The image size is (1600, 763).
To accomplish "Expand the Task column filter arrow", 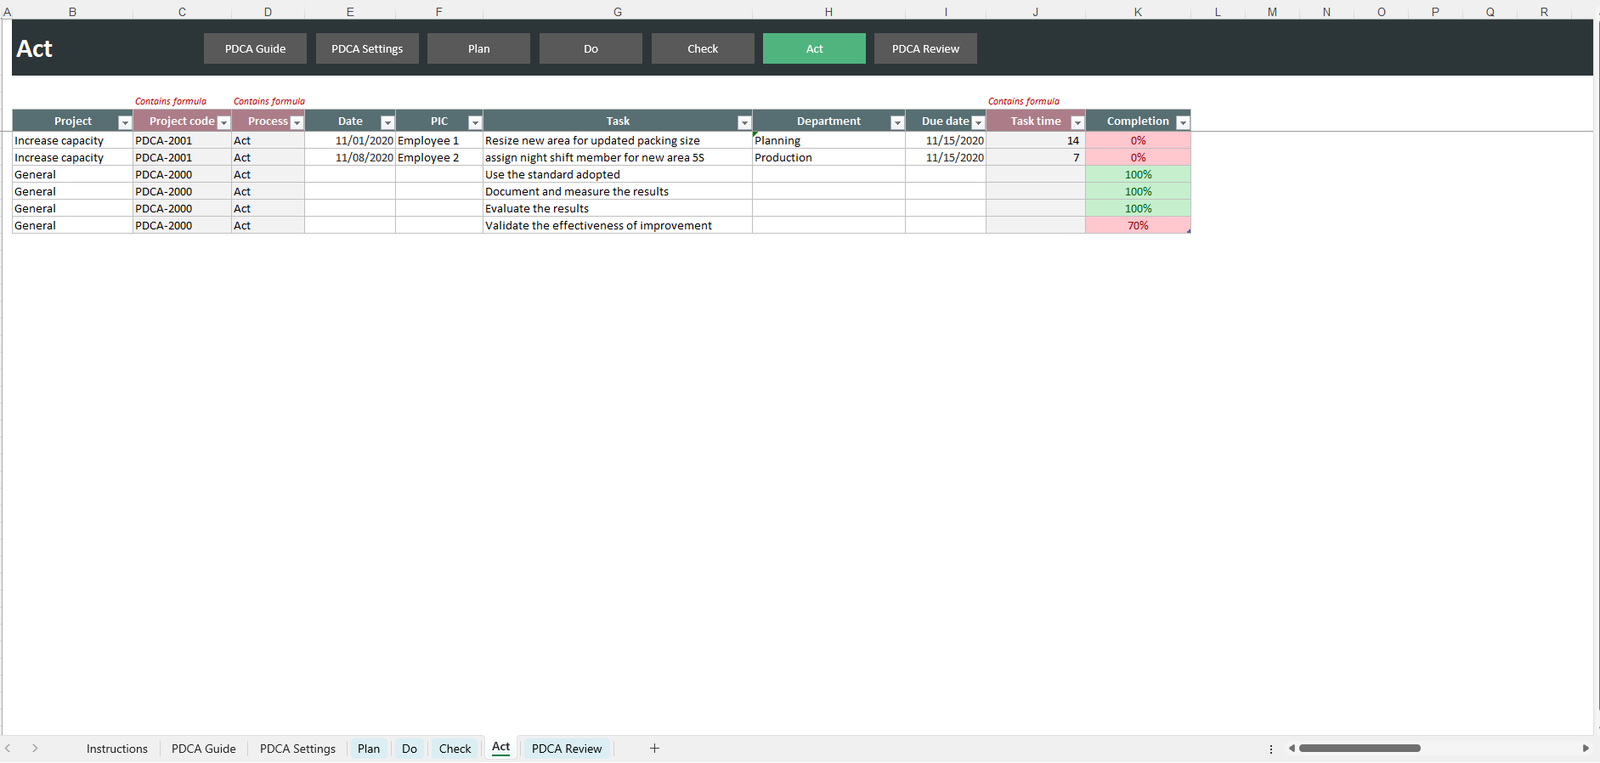I will point(744,122).
